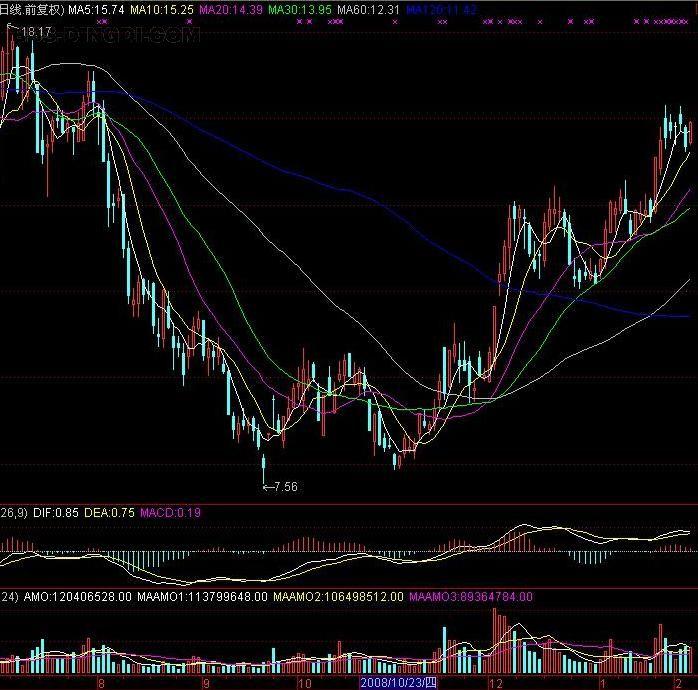Image resolution: width=698 pixels, height=690 pixels.
Task: Click month 10 on time axis
Action: (304, 682)
